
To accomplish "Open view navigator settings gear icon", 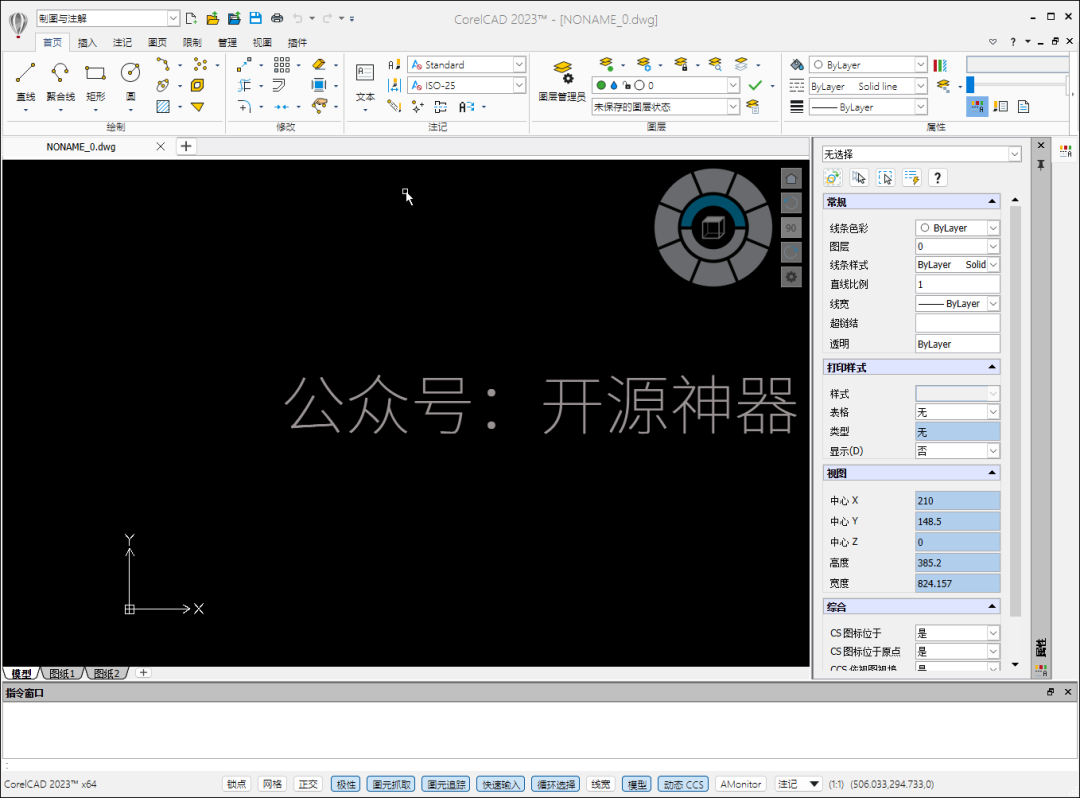I will (x=791, y=277).
